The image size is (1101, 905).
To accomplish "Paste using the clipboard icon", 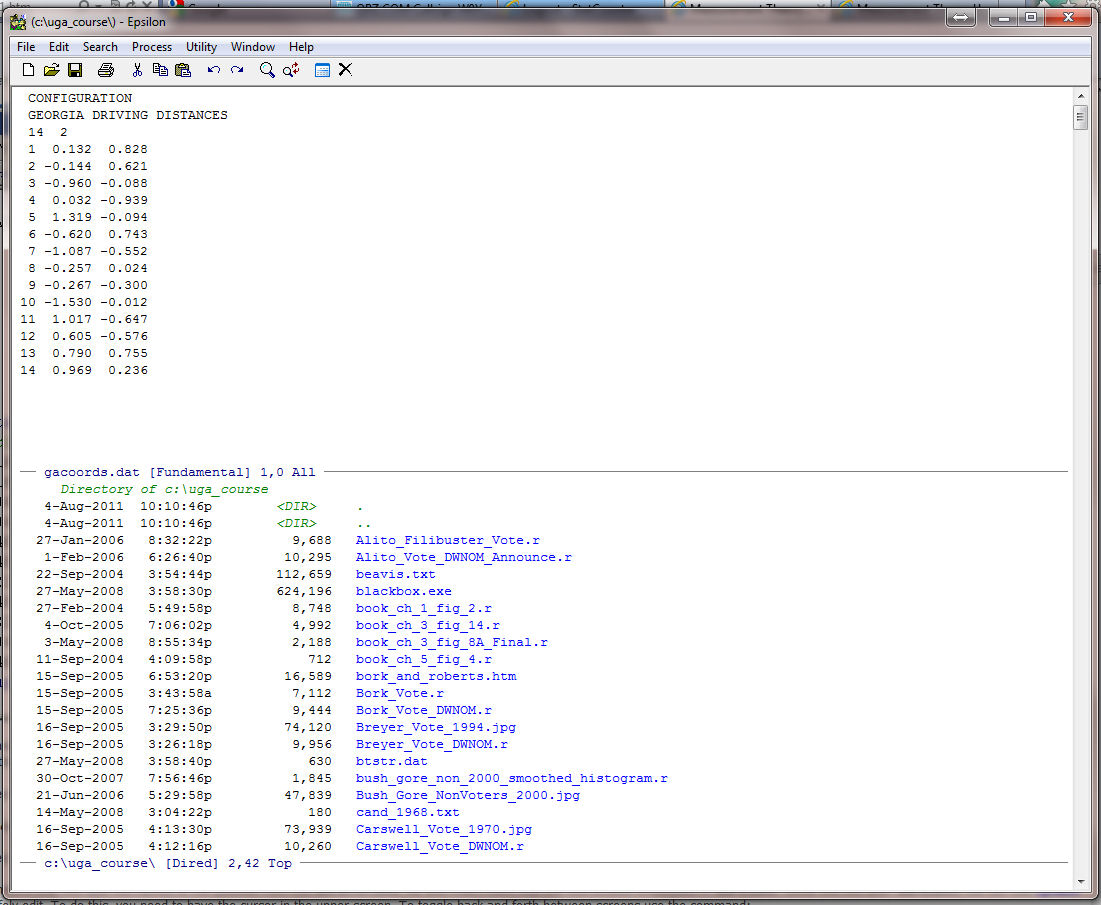I will pyautogui.click(x=183, y=70).
